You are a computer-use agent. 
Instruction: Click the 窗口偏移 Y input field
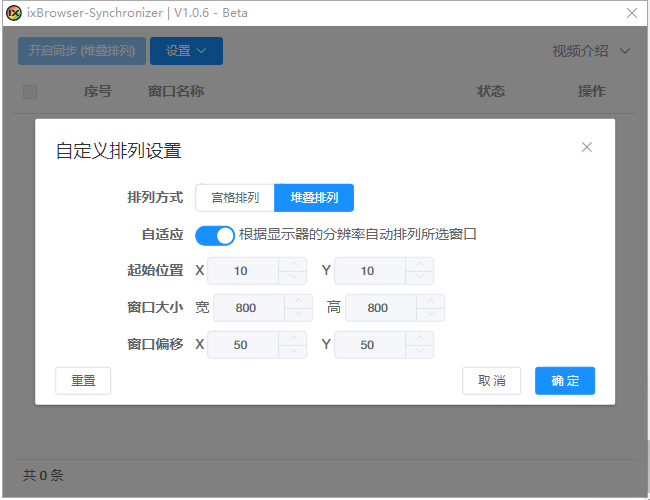coord(370,345)
